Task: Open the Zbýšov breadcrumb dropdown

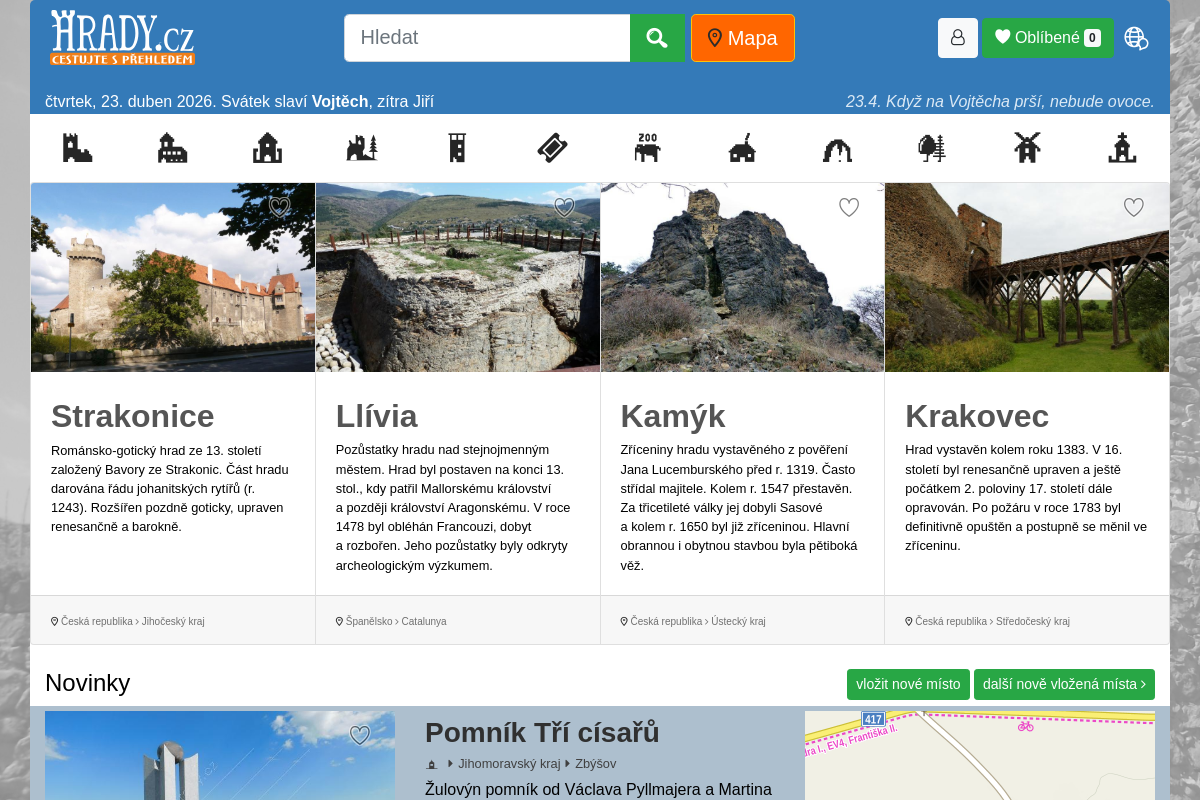Action: click(x=596, y=763)
